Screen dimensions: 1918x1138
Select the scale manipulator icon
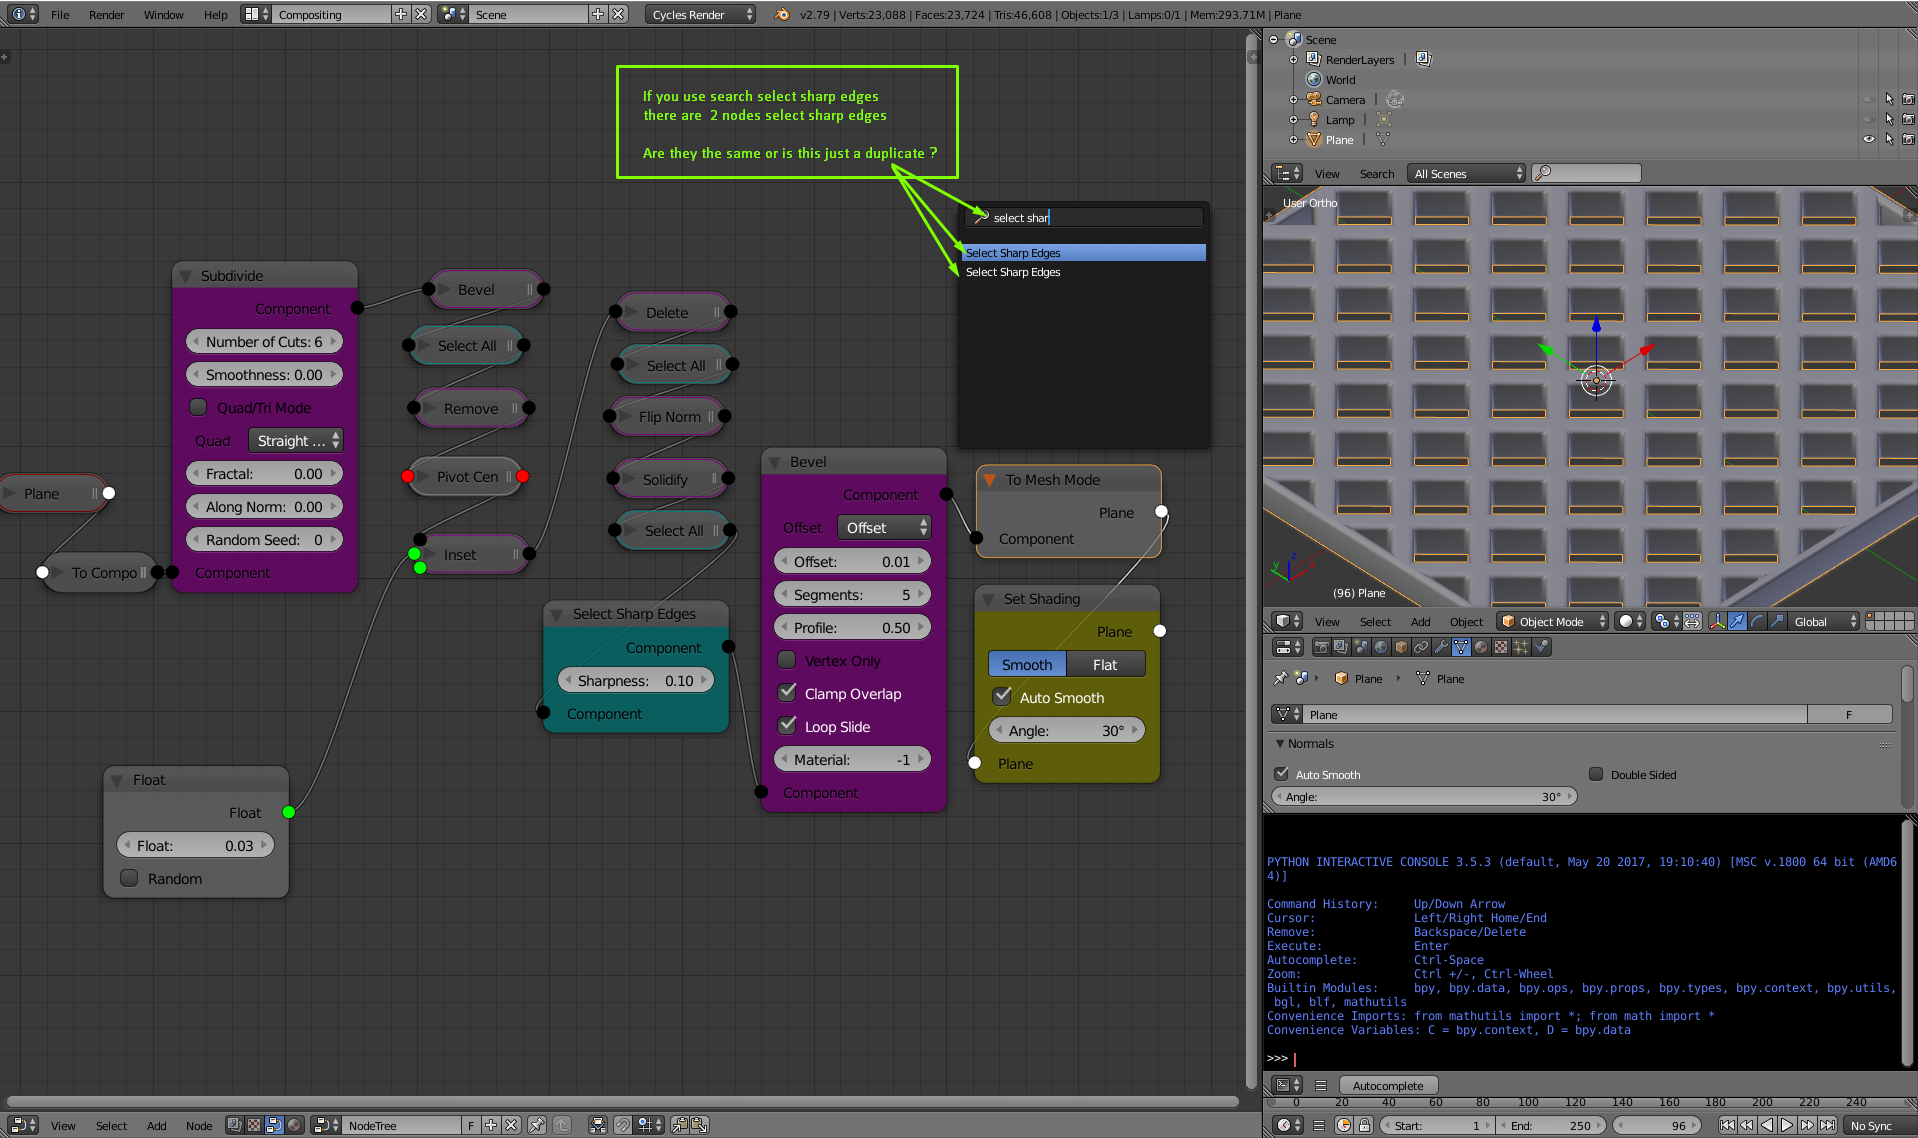pos(1776,621)
